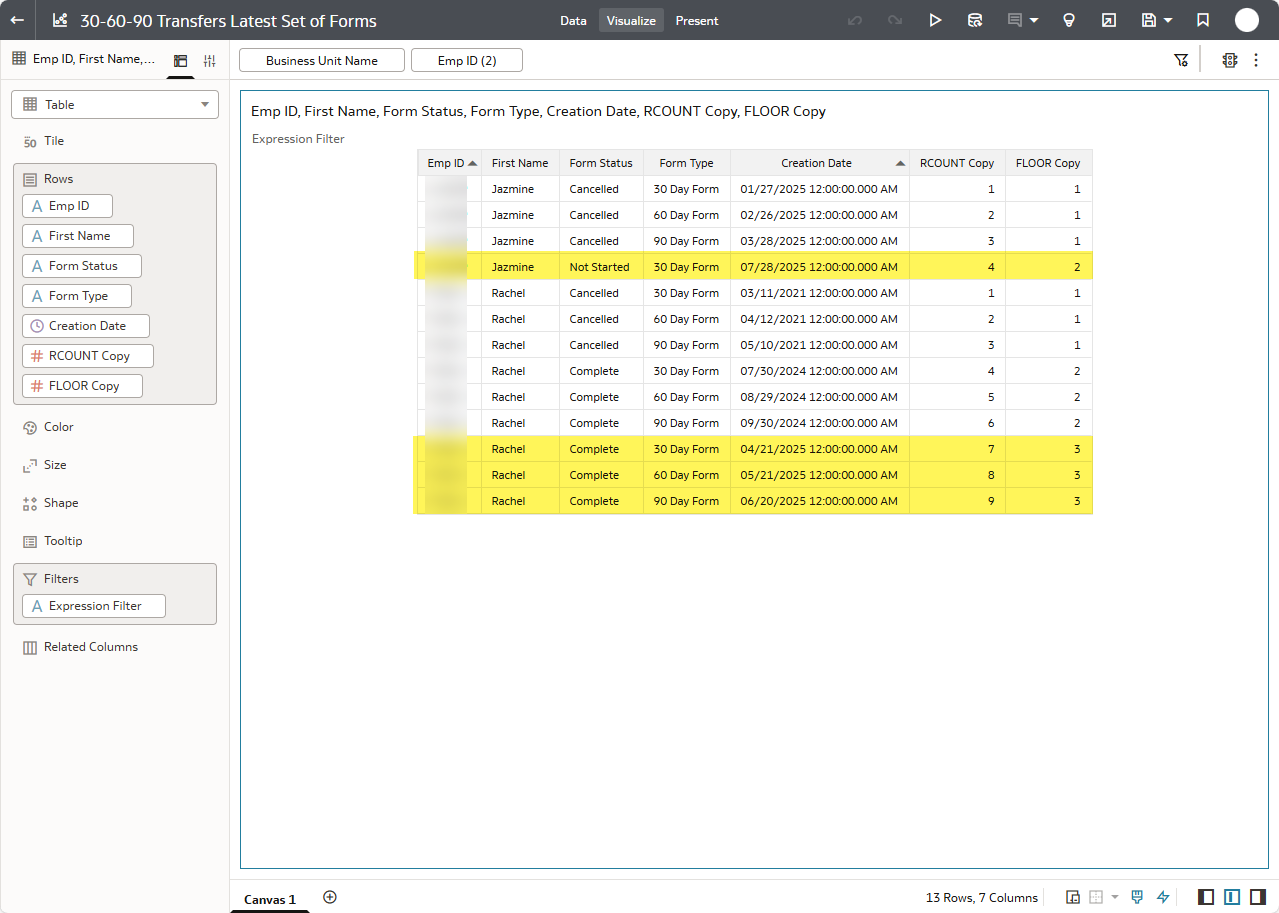Click the Undo arrow icon
This screenshot has width=1279, height=913.
pyautogui.click(x=854, y=20)
